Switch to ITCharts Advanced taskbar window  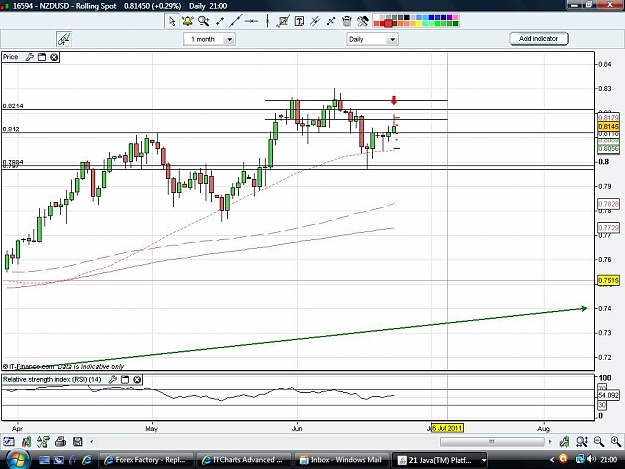point(244,460)
